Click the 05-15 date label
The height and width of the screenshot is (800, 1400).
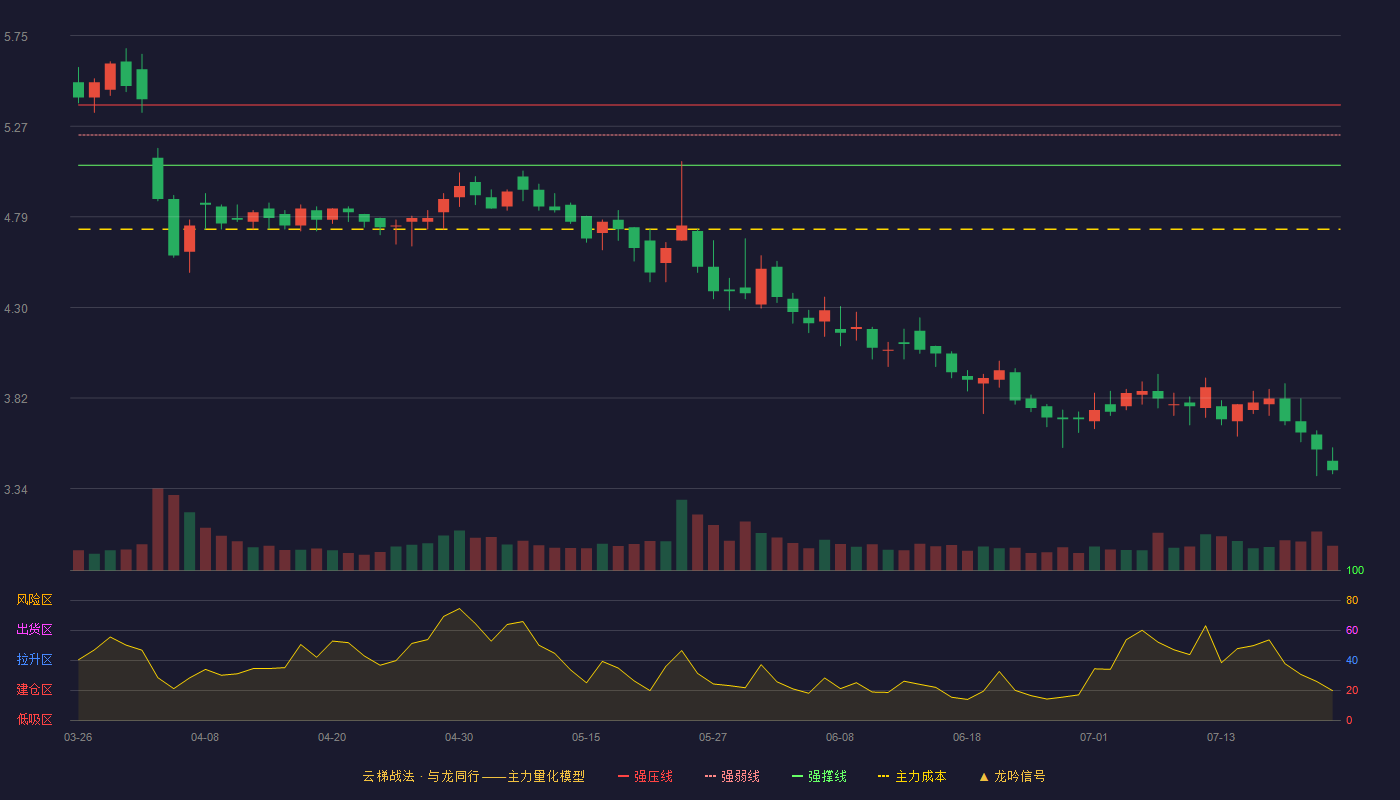point(586,737)
